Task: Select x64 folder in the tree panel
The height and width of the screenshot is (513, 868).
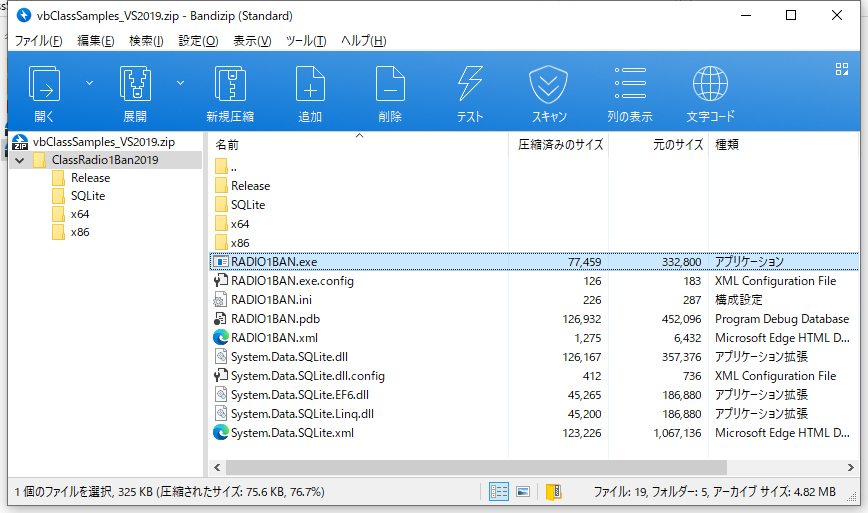Action: click(x=80, y=214)
